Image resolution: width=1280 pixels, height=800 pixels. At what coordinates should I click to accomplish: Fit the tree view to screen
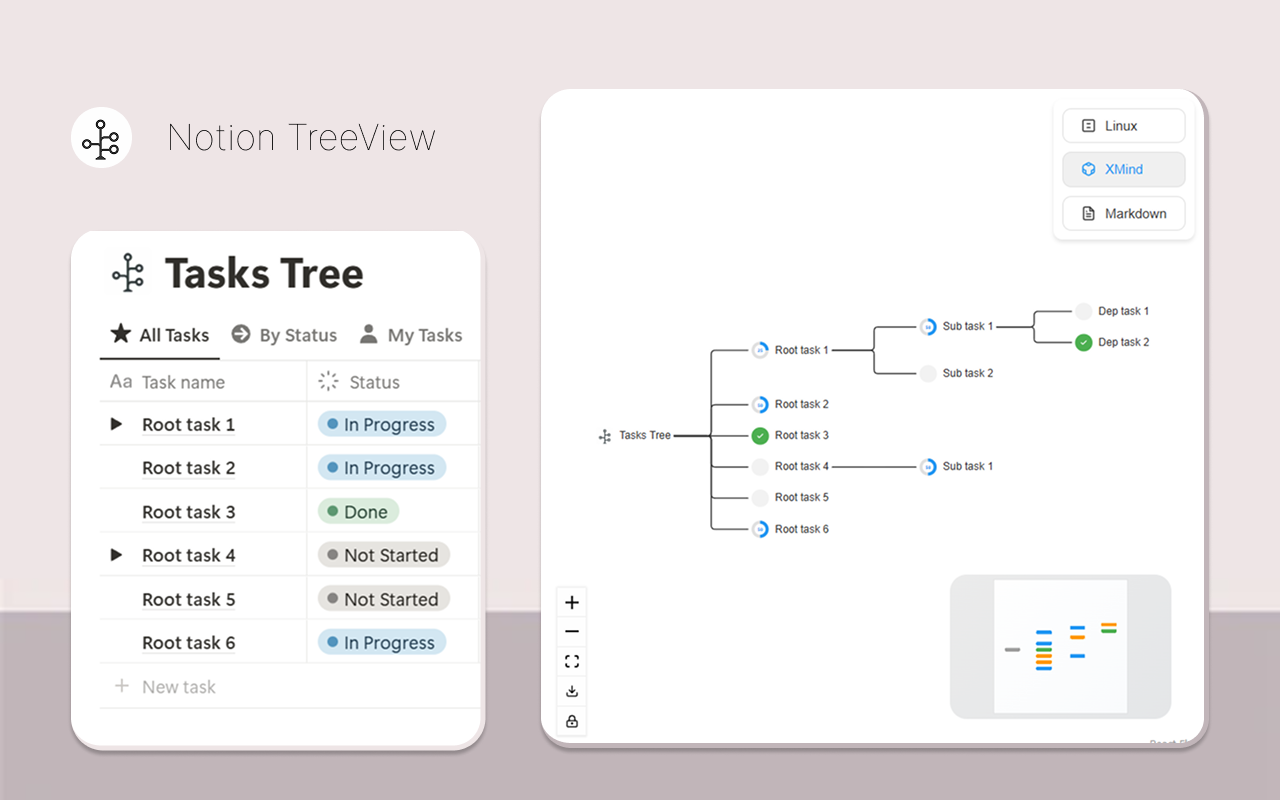(572, 661)
